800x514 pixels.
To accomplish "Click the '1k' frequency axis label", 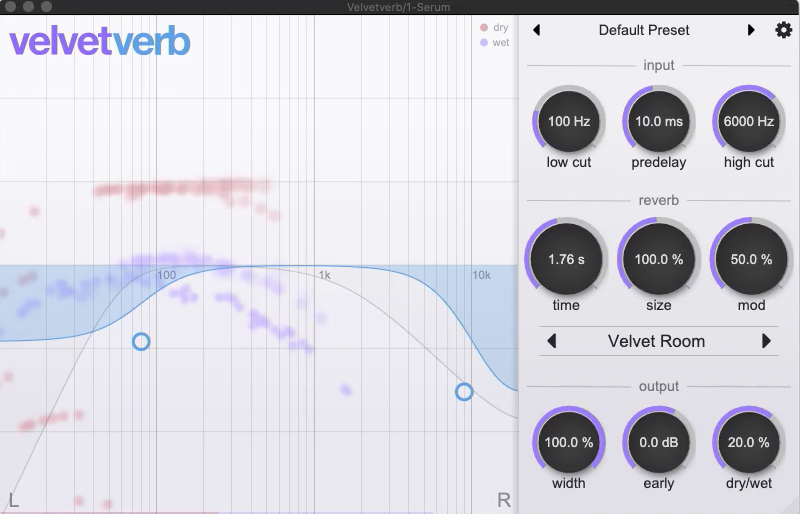I will click(325, 275).
